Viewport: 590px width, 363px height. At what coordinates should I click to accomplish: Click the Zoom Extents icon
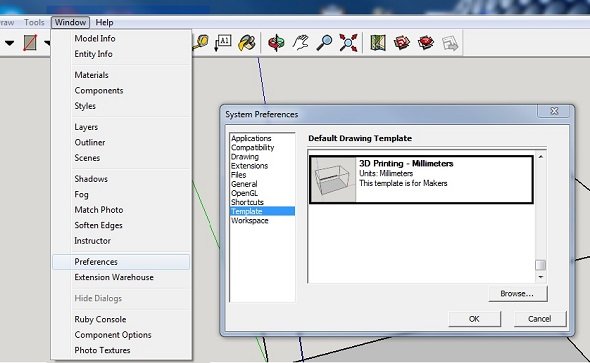click(x=348, y=43)
